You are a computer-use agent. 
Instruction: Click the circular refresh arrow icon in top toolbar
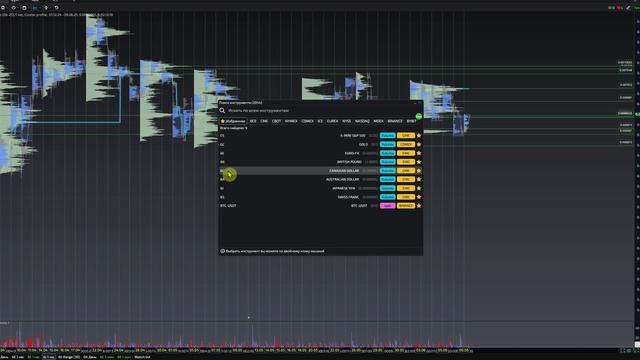(x=56, y=7)
